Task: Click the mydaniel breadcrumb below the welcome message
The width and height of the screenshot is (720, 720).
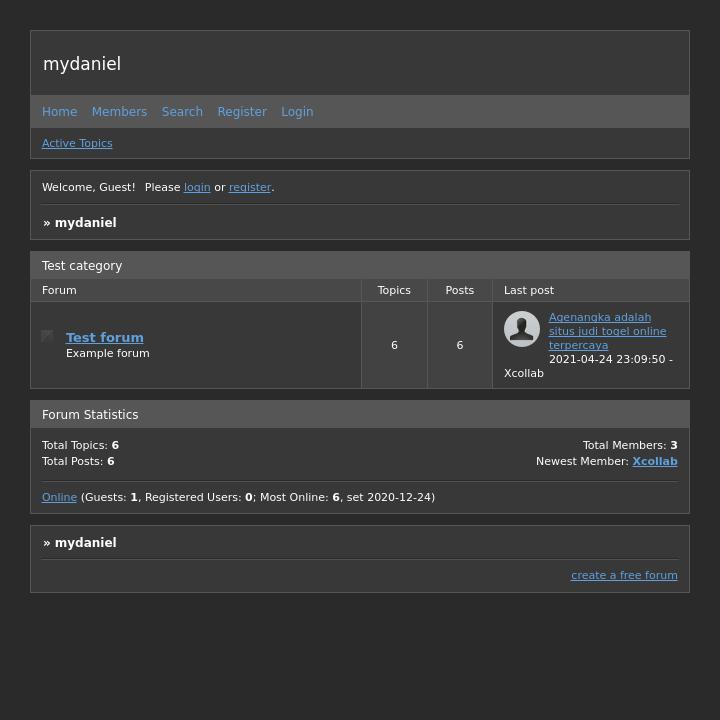Action: tap(85, 223)
